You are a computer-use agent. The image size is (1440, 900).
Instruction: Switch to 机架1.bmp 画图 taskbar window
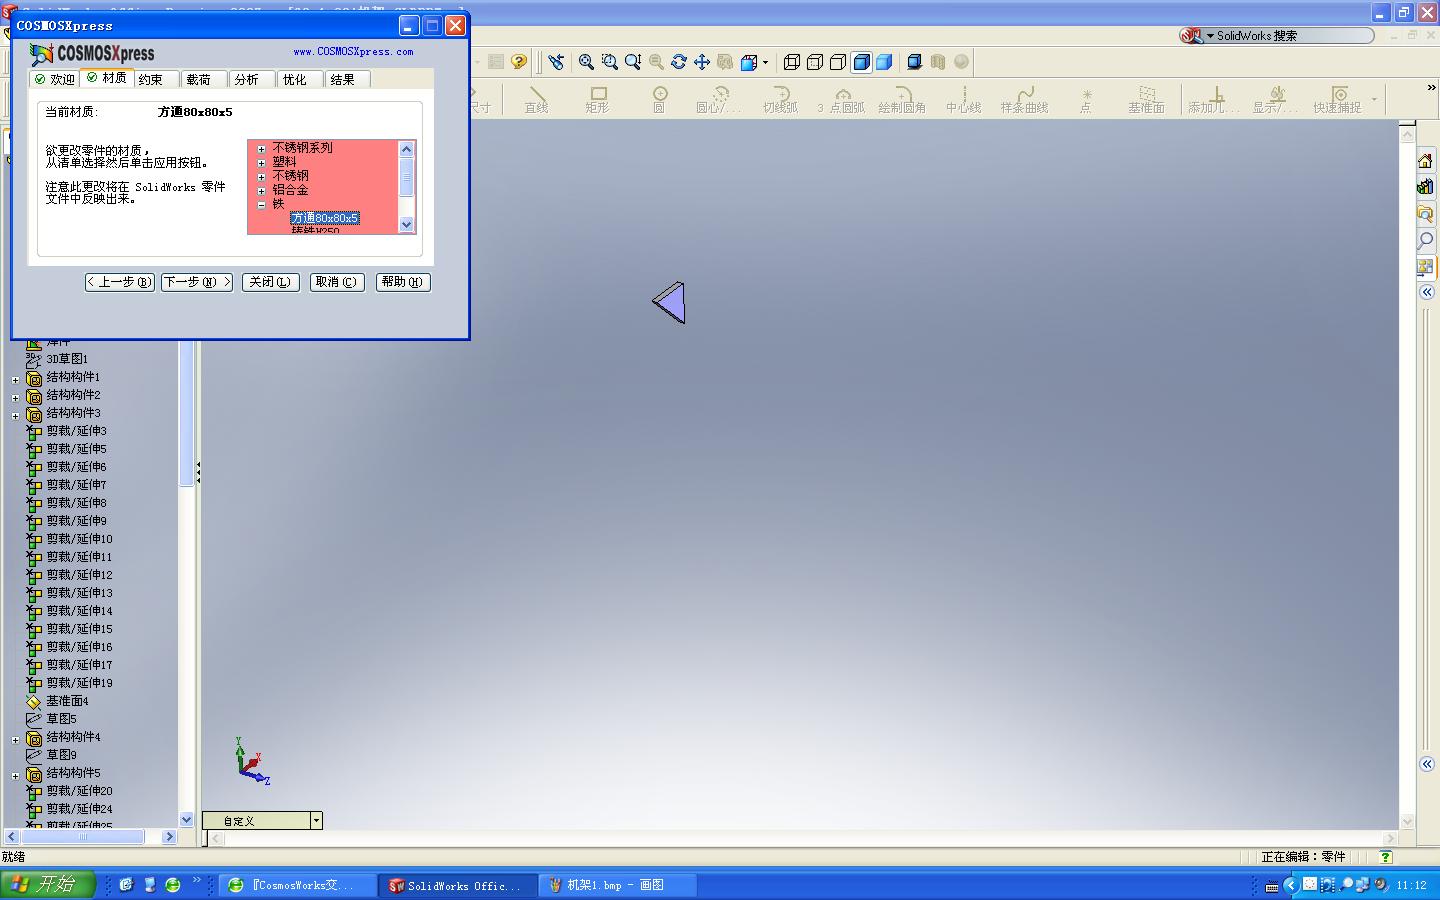[616, 885]
